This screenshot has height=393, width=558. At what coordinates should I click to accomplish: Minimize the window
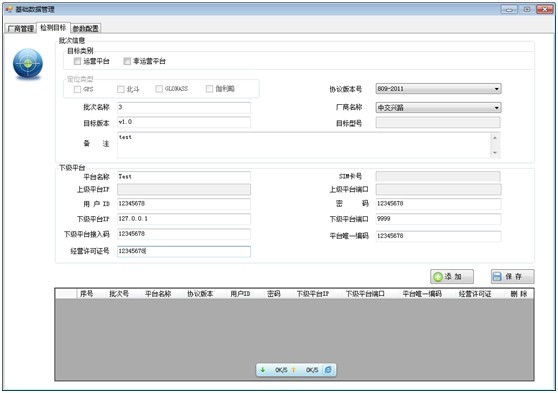(x=509, y=9)
